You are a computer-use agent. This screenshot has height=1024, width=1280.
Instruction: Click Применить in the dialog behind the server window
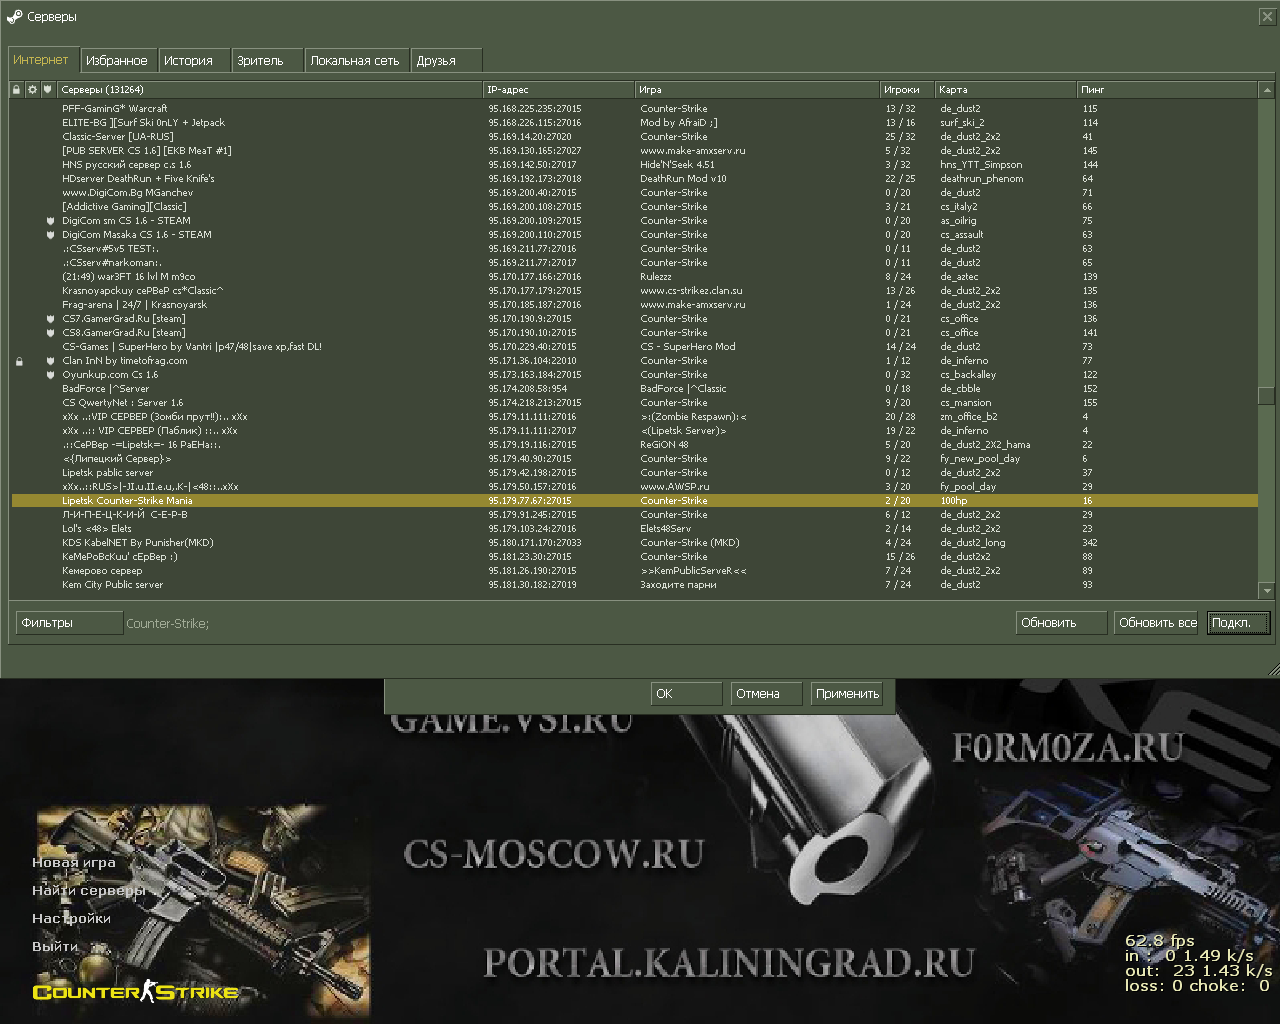pos(847,693)
